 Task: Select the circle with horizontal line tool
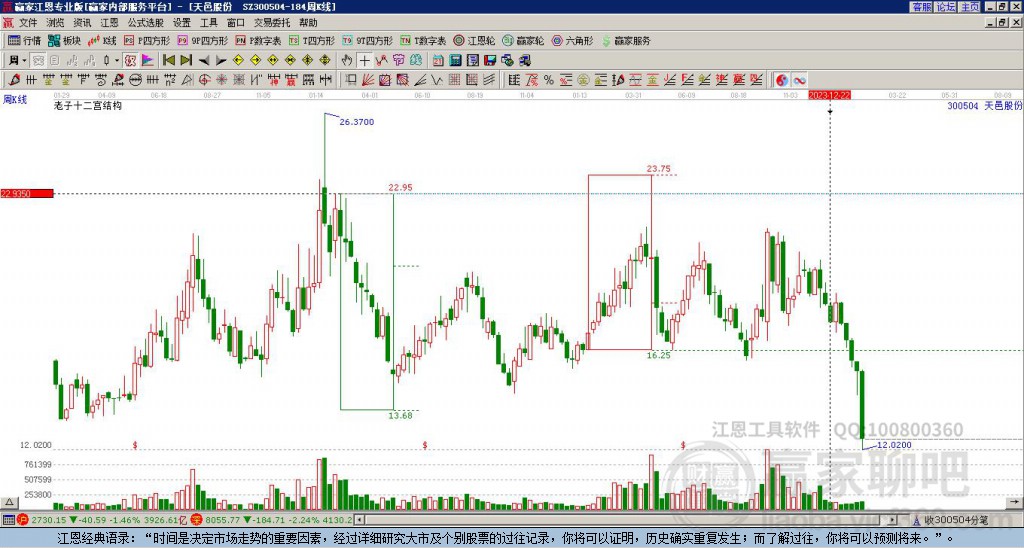point(135,80)
